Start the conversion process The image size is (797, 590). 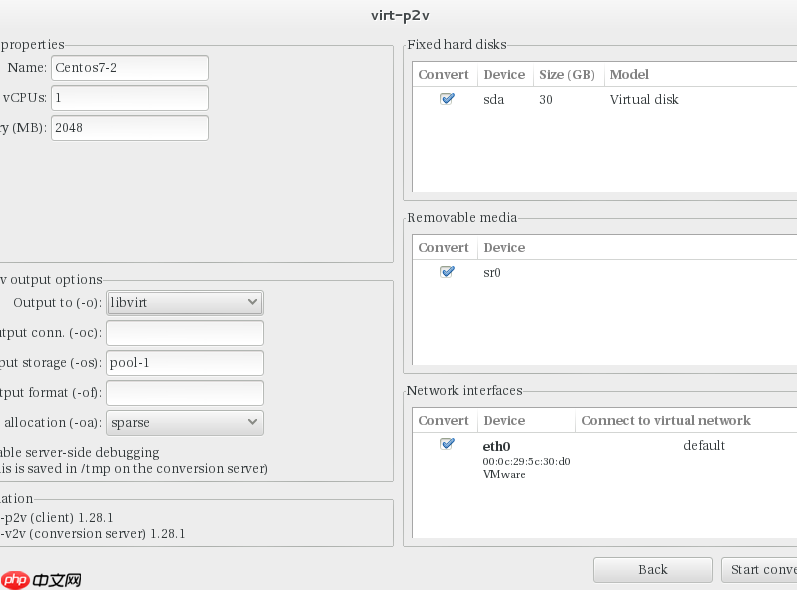pyautogui.click(x=759, y=570)
